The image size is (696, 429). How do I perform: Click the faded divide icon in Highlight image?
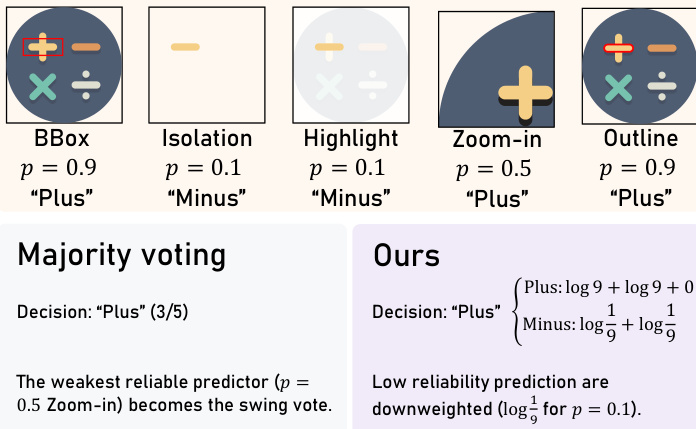pos(371,87)
